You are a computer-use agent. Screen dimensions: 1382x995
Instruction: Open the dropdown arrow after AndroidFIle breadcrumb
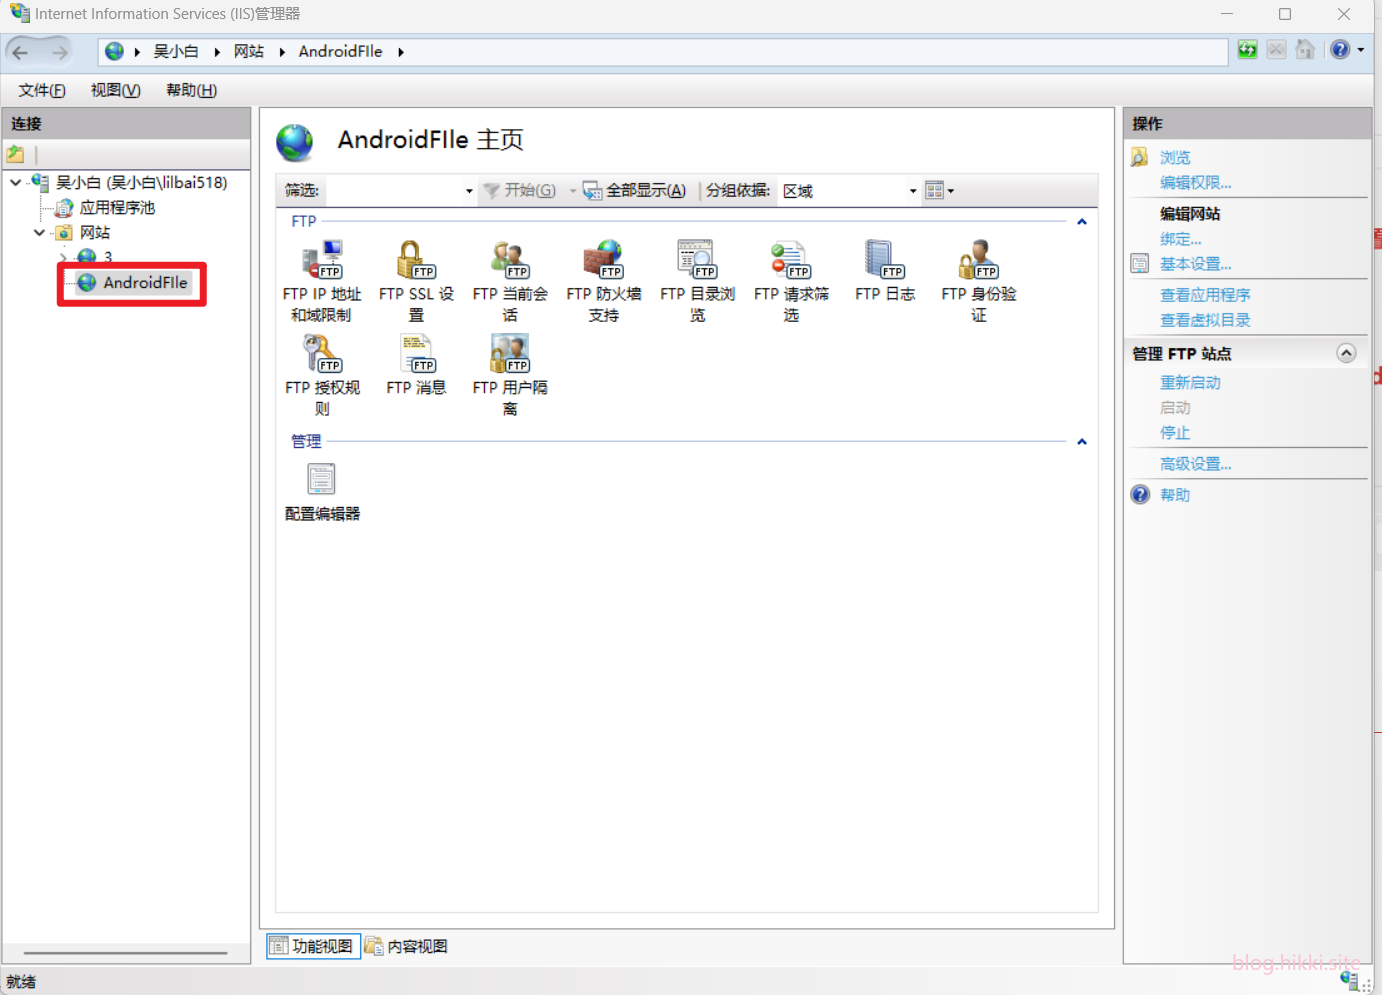pyautogui.click(x=400, y=52)
